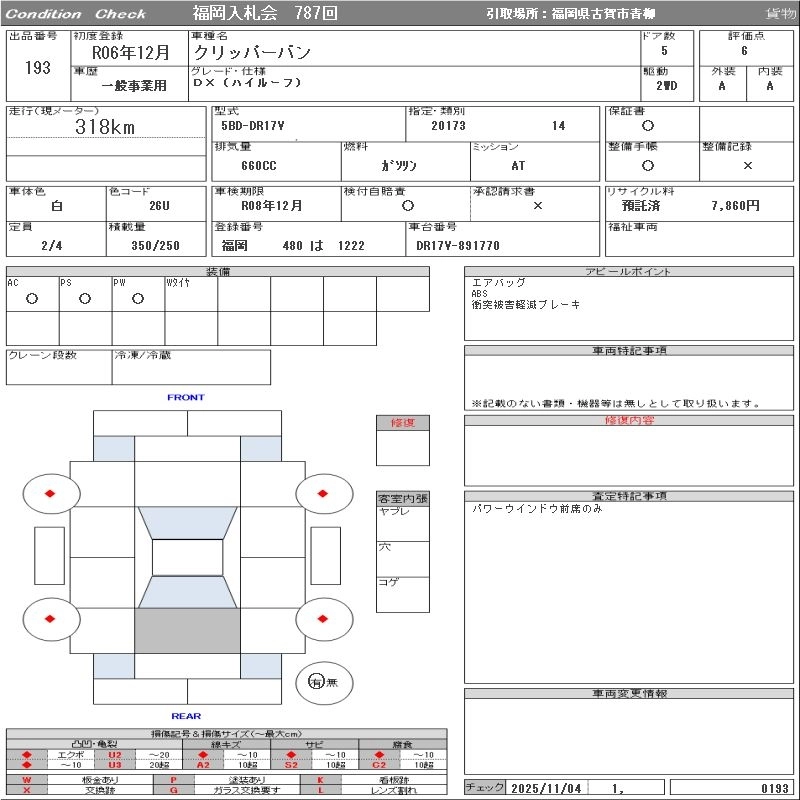Image resolution: width=800 pixels, height=800 pixels.
Task: Click the 修復内容 section header
Action: (629, 420)
